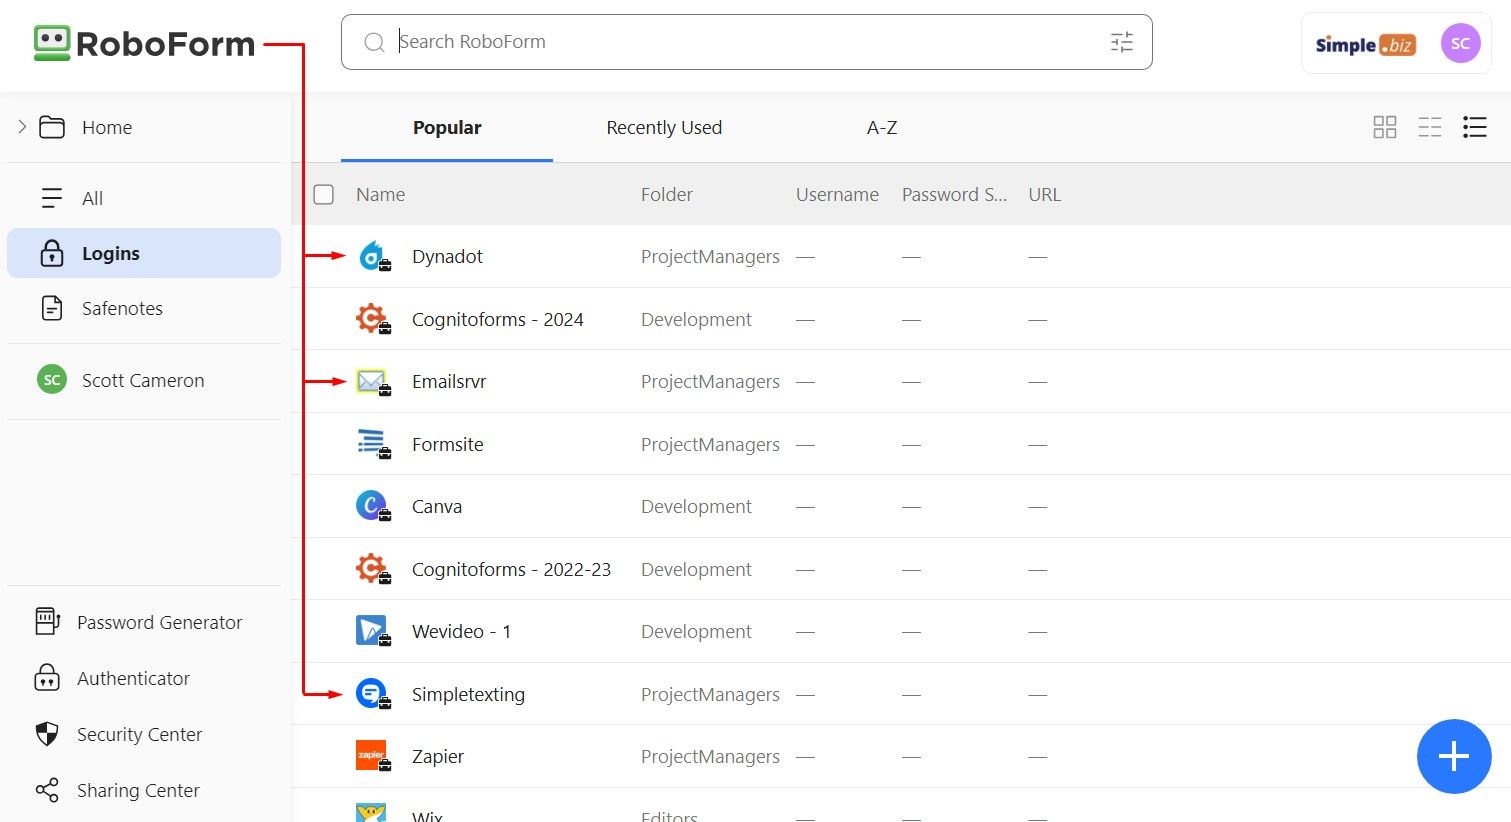1511x822 pixels.
Task: Click ProjectManagers folder in Zapier row
Action: click(x=710, y=757)
